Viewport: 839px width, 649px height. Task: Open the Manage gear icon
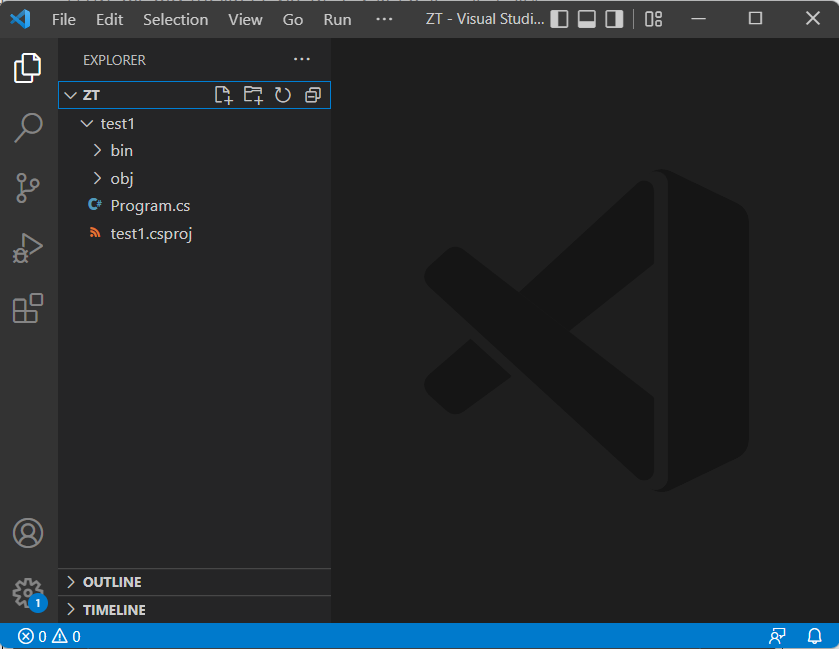pyautogui.click(x=28, y=593)
